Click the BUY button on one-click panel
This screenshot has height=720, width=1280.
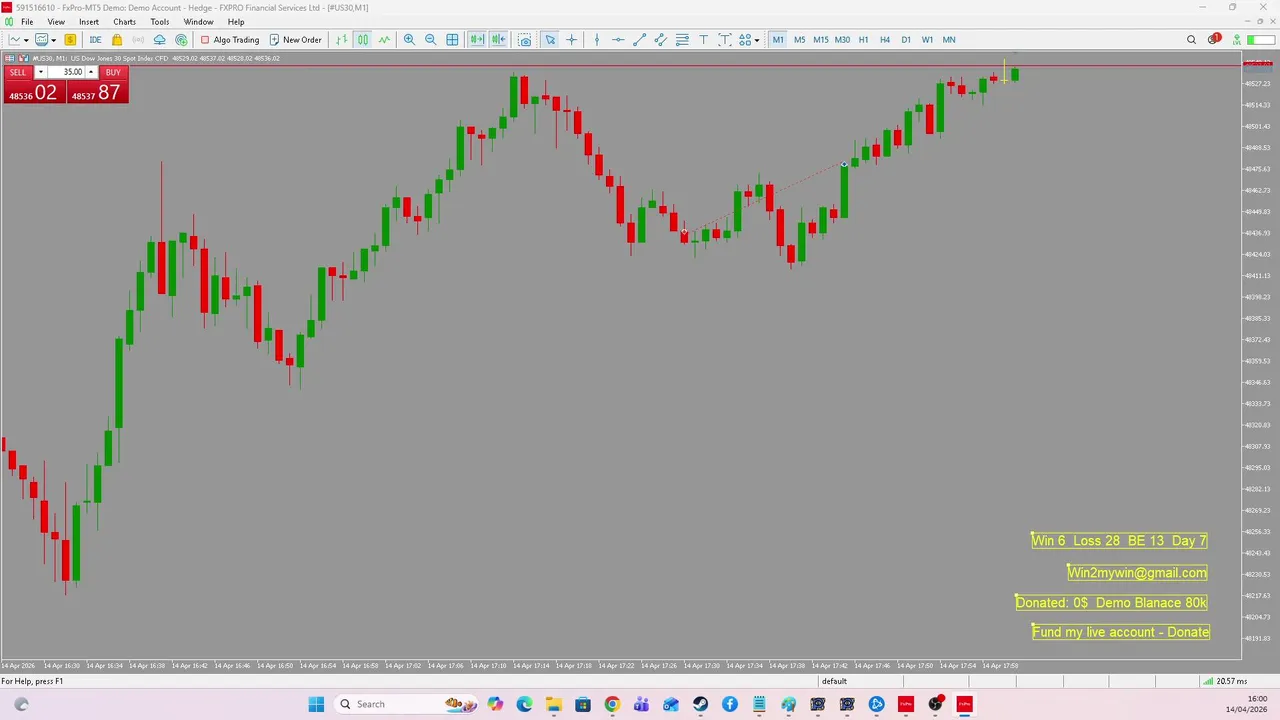pos(113,72)
